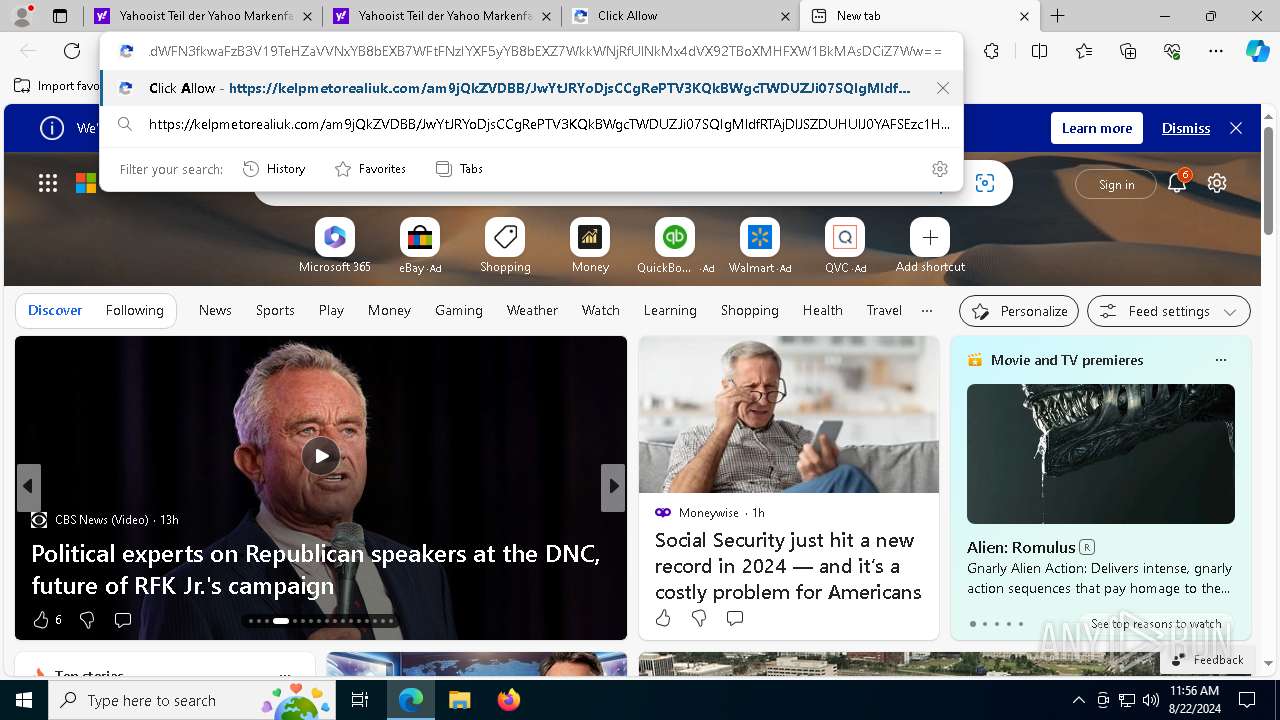Image resolution: width=1280 pixels, height=720 pixels.
Task: Open browser Extensions icon
Action: coord(991,51)
